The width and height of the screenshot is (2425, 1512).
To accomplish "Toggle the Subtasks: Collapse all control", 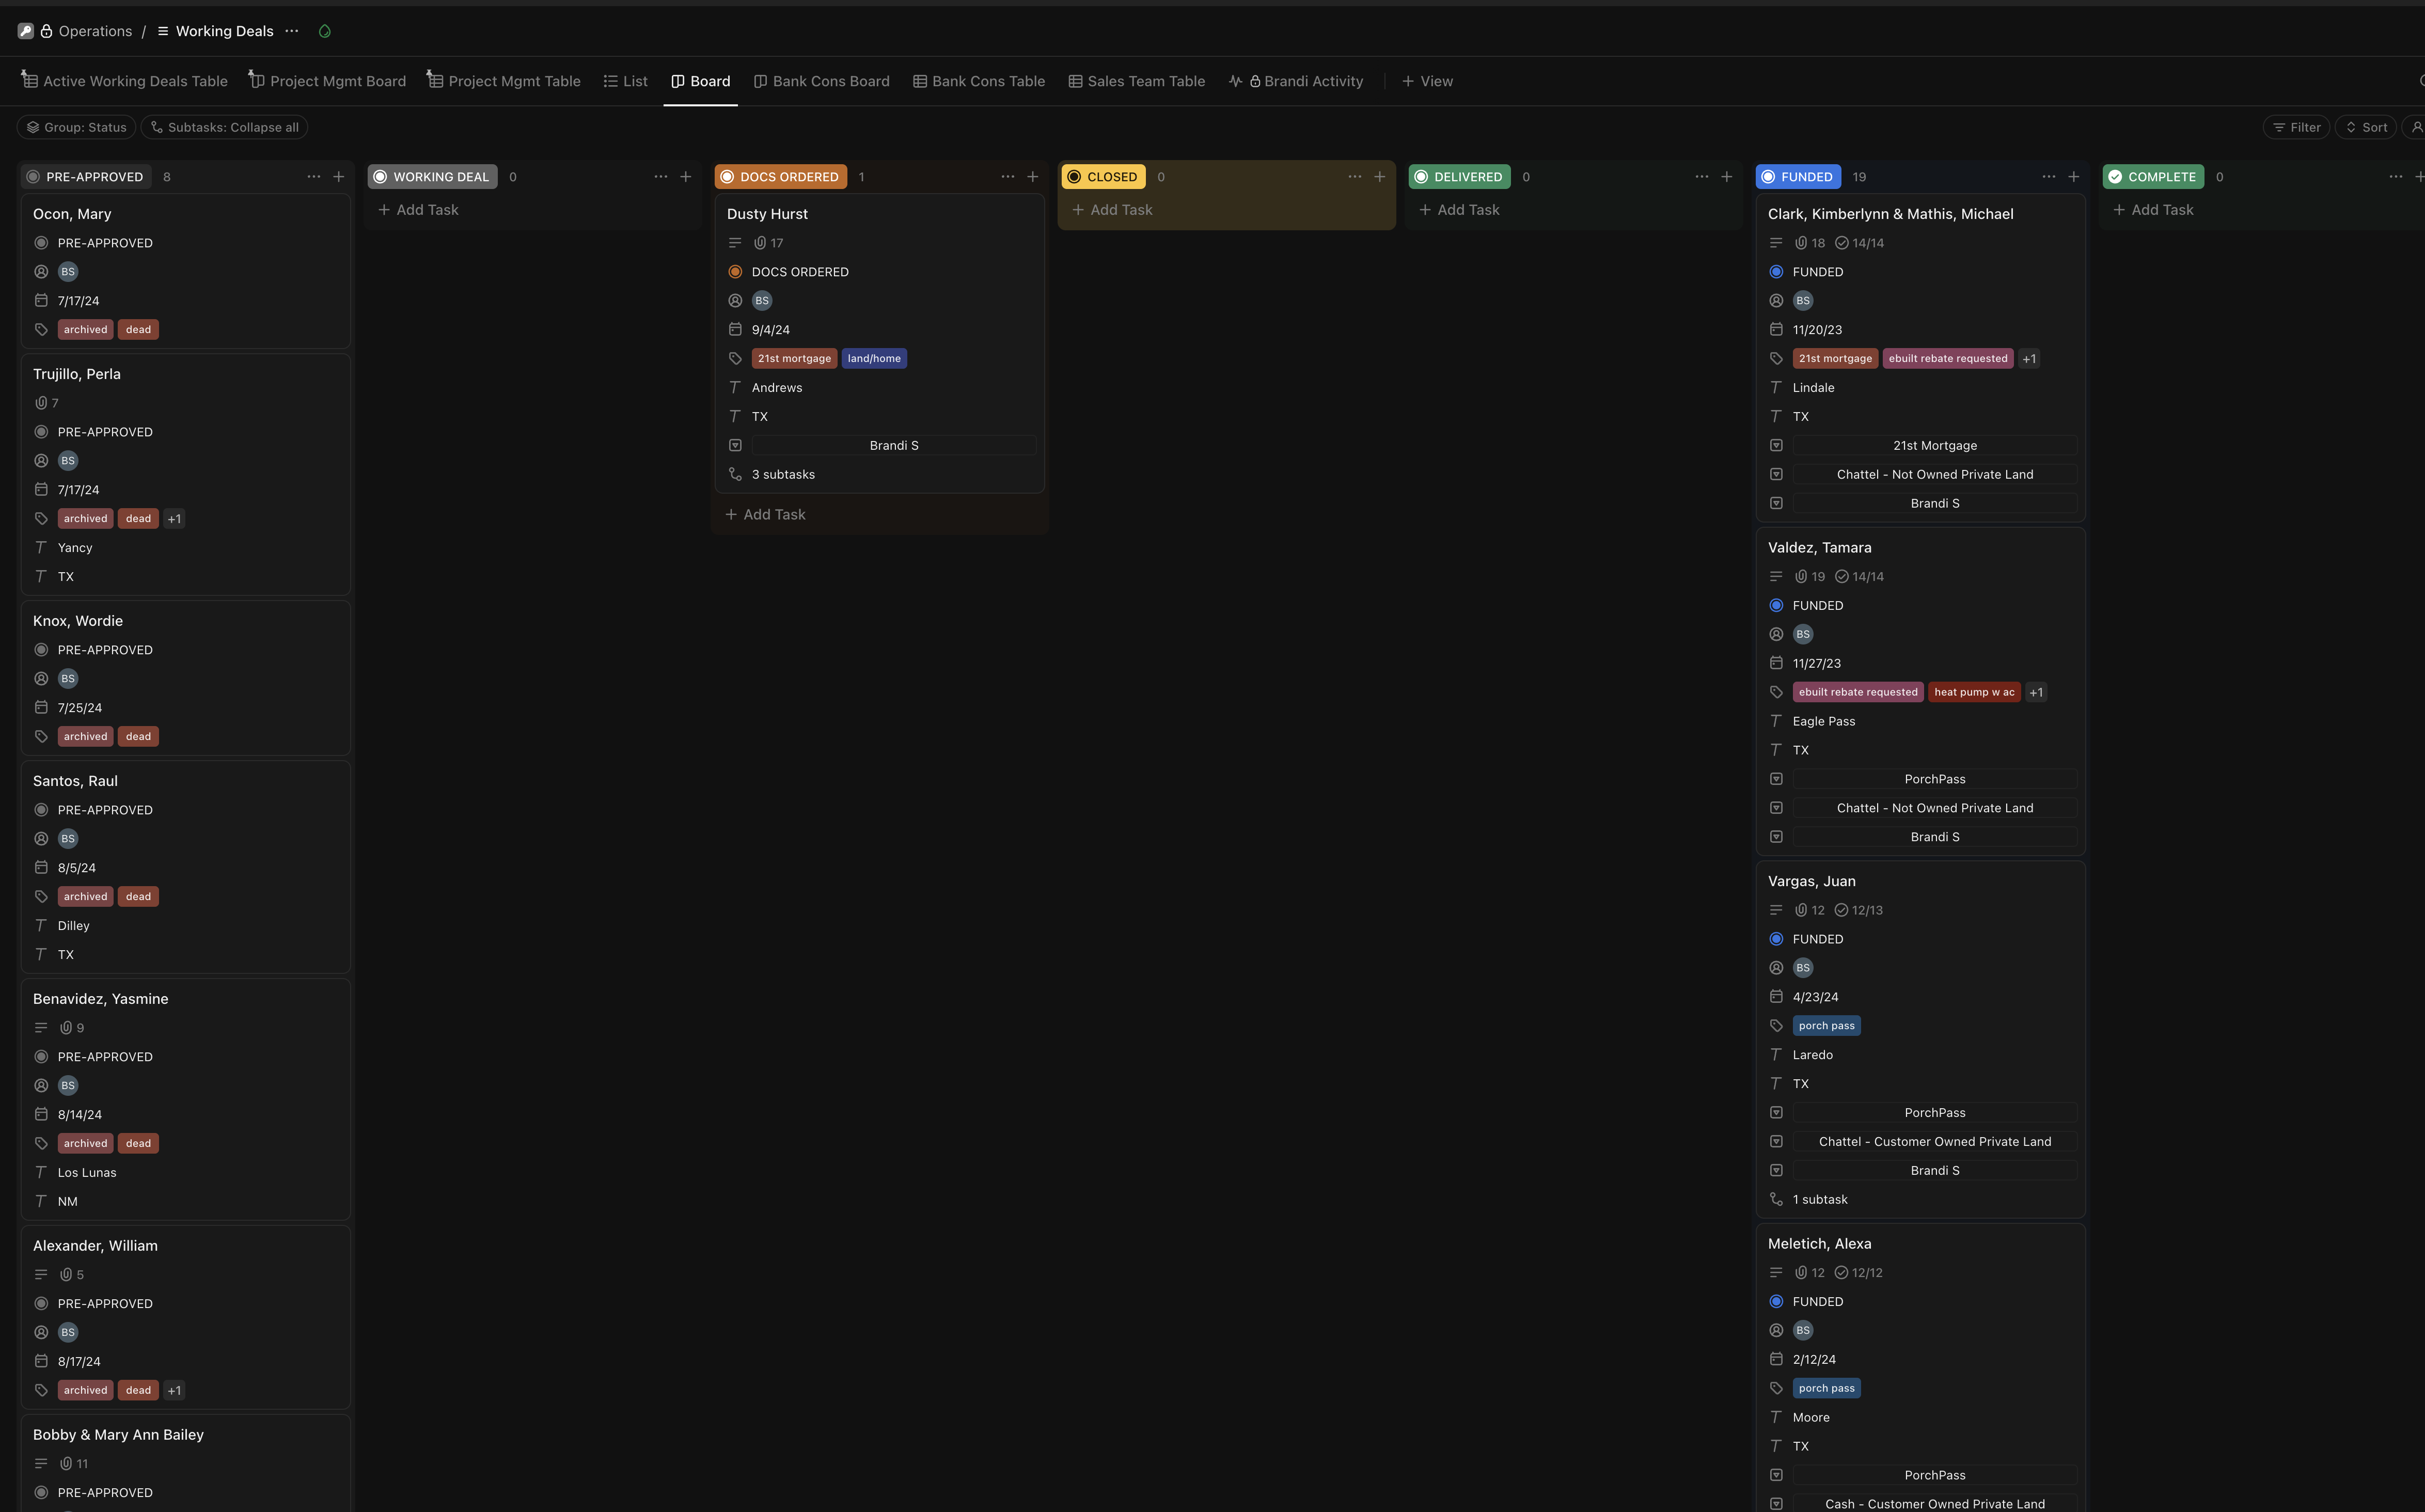I will point(225,127).
